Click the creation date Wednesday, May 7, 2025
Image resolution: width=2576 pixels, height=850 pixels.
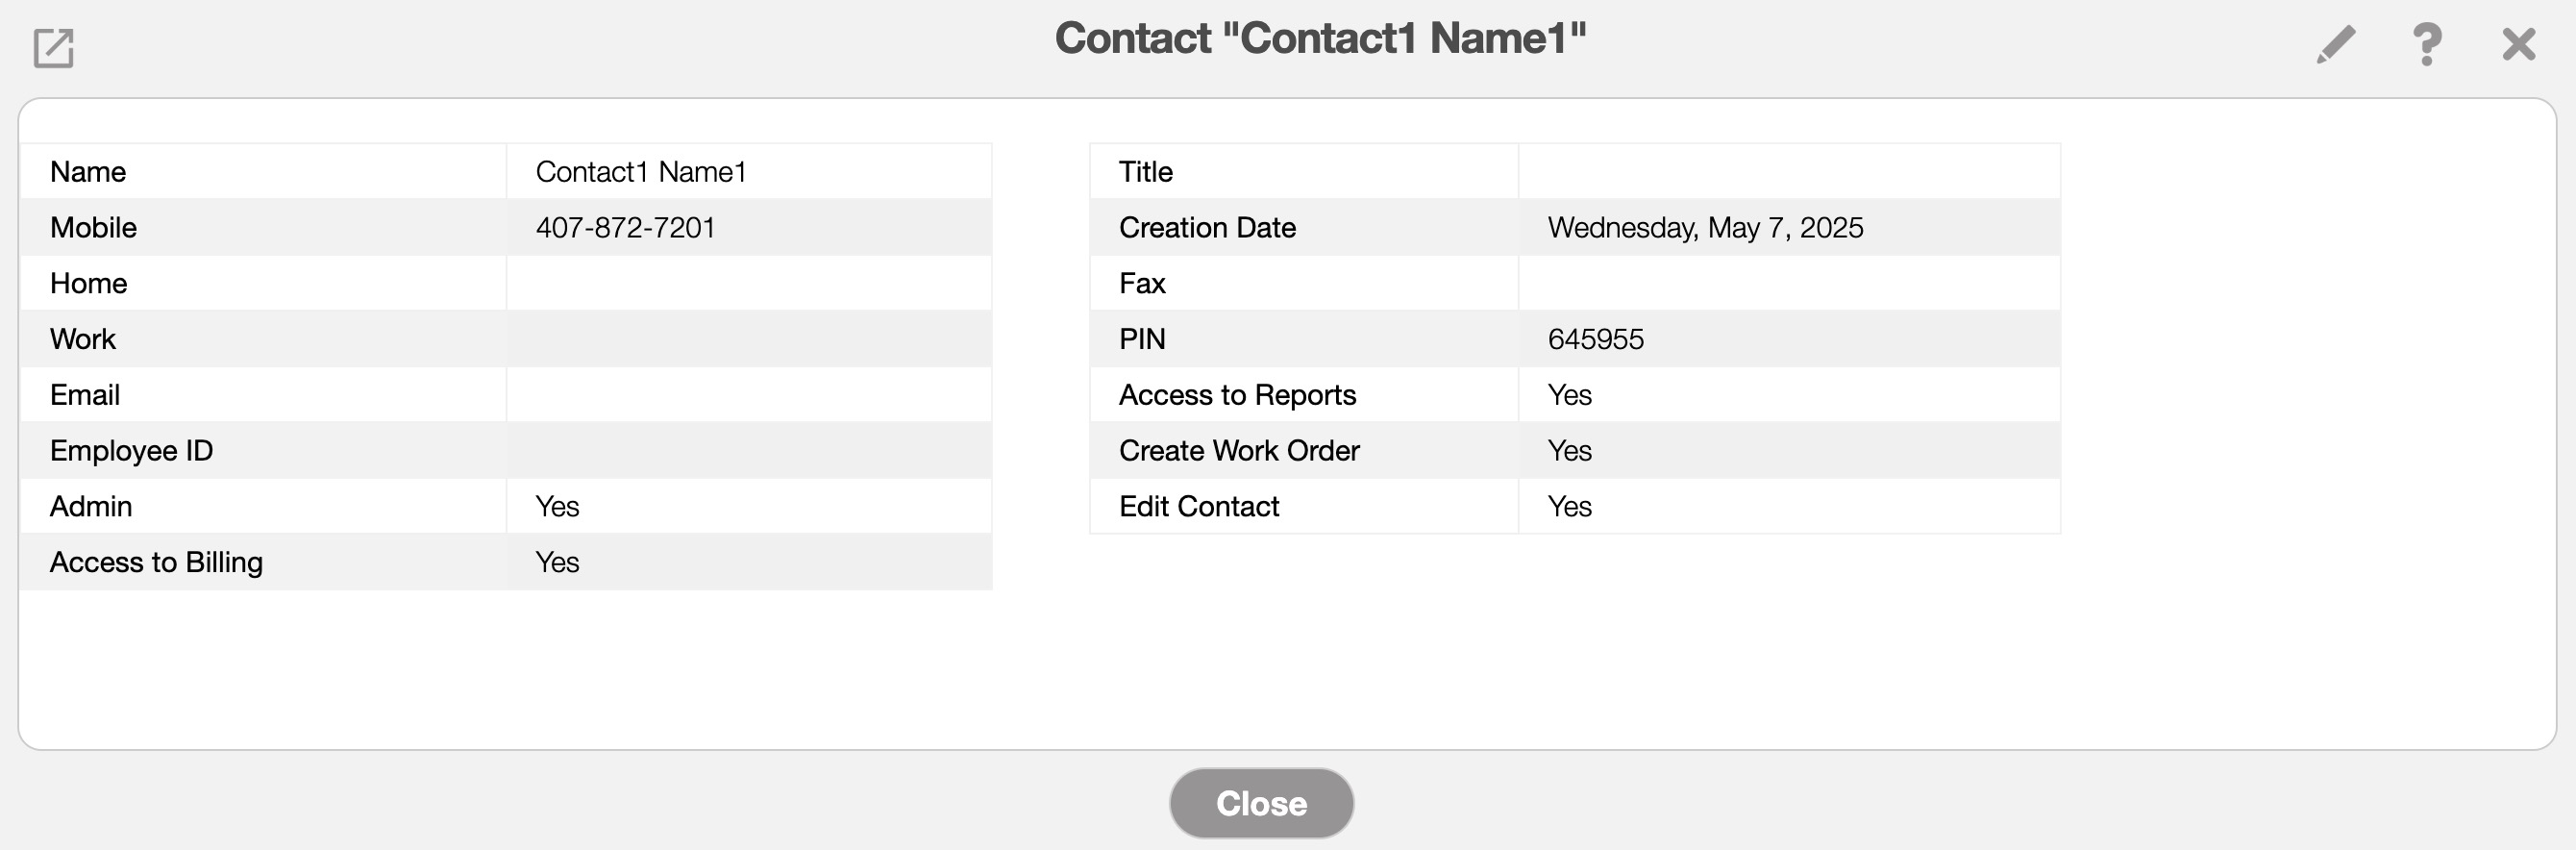(1705, 228)
